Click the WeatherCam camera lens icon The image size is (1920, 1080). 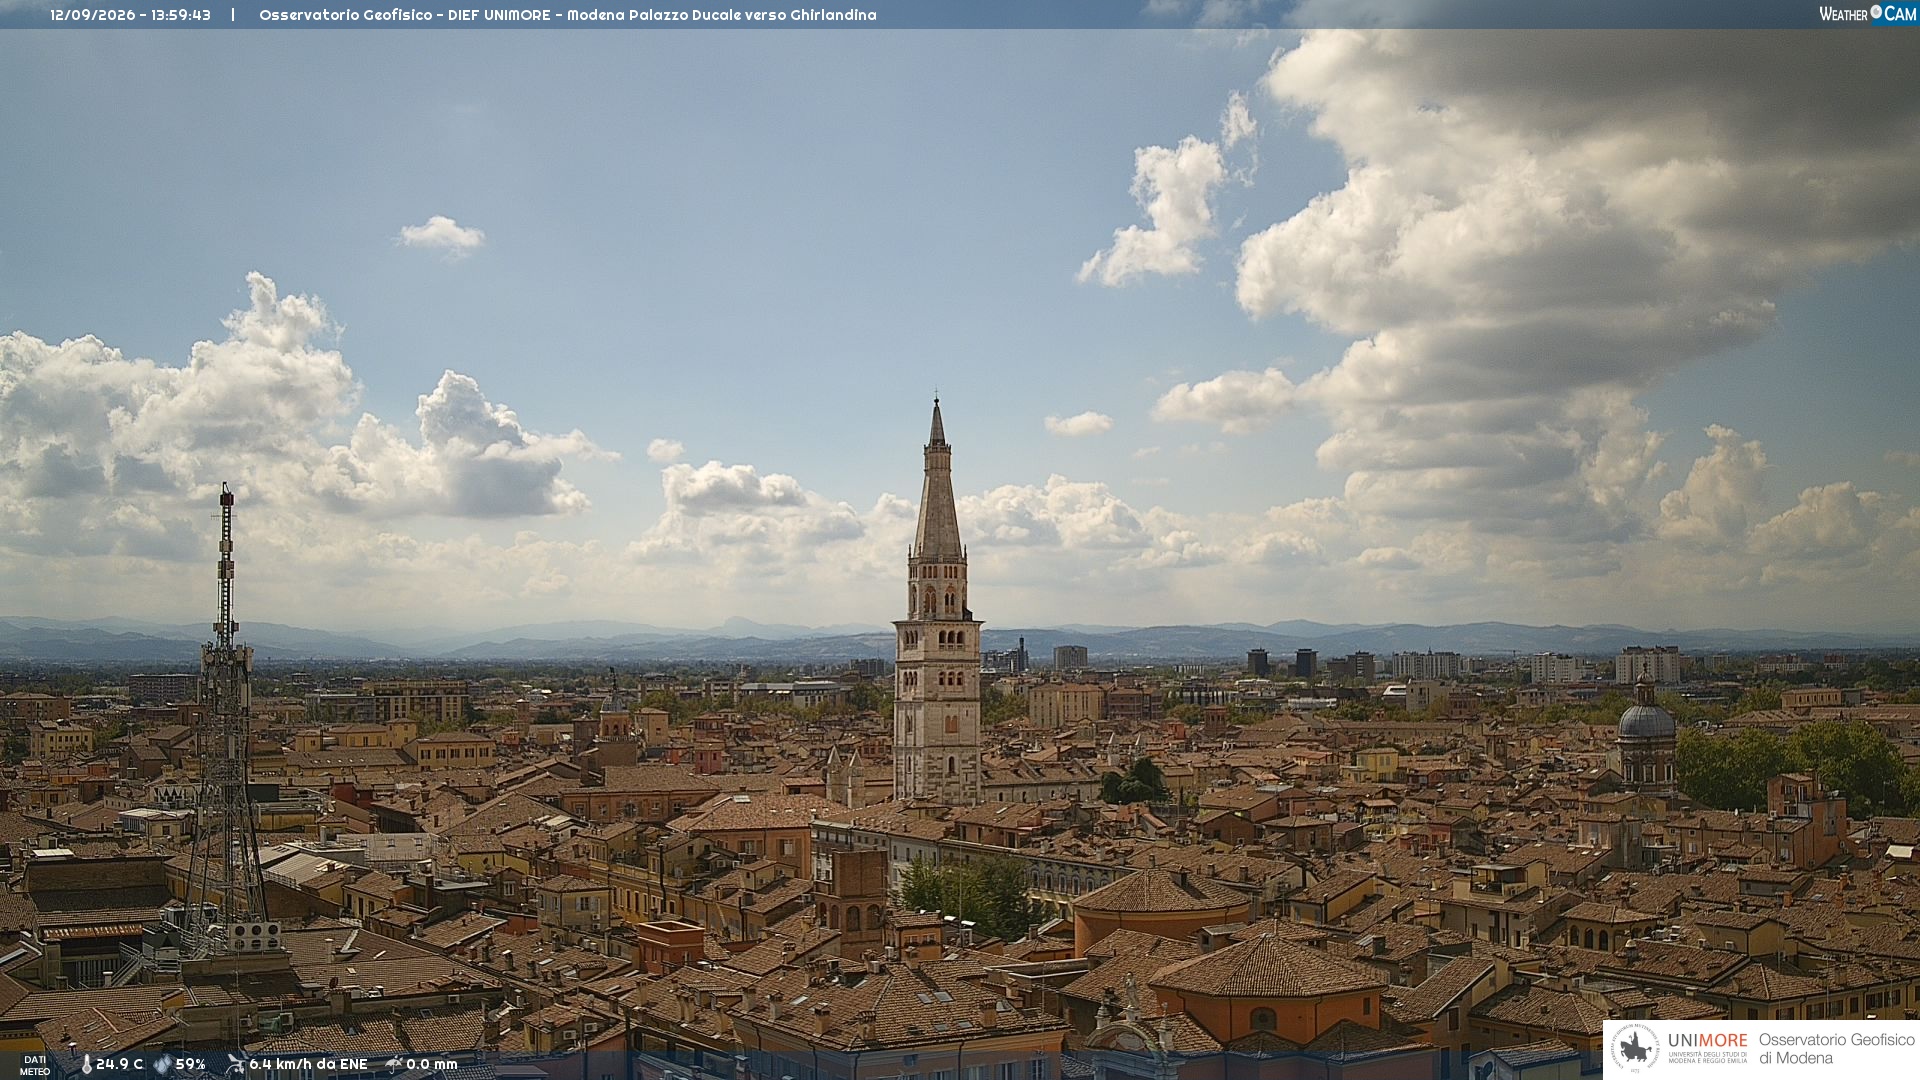(1876, 12)
